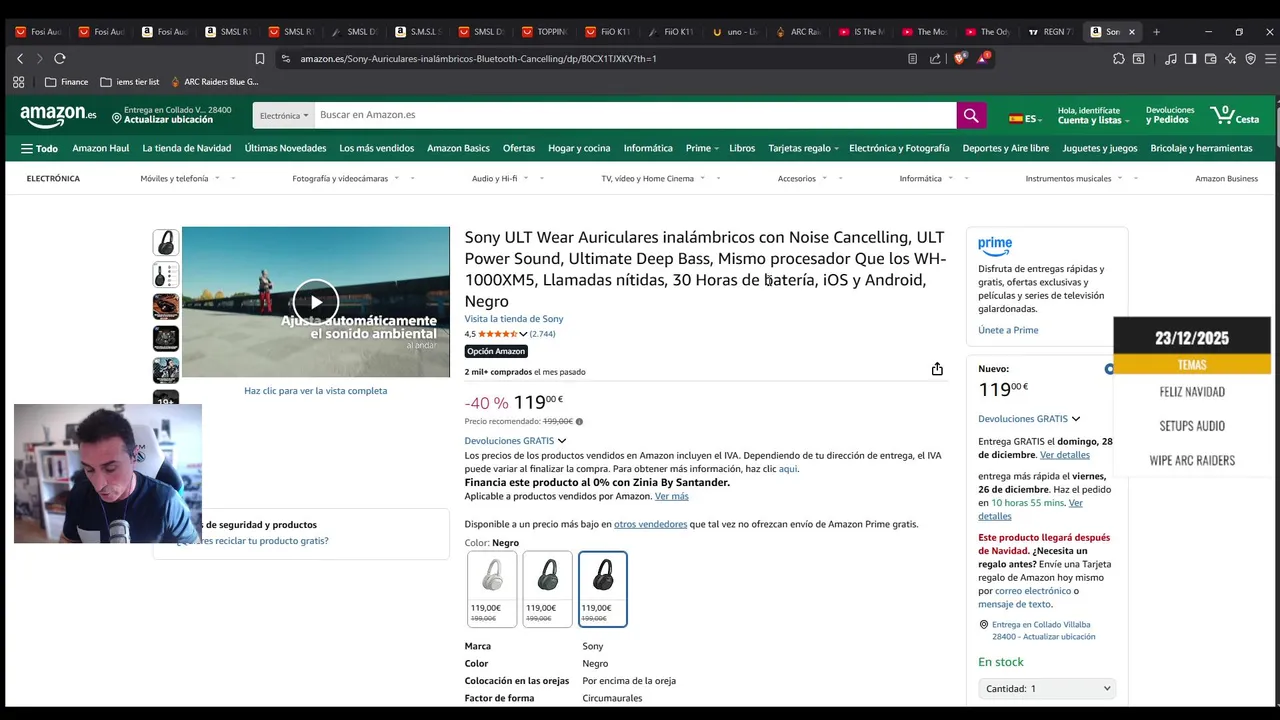
Task: Select the Negro black color variant
Action: [603, 589]
